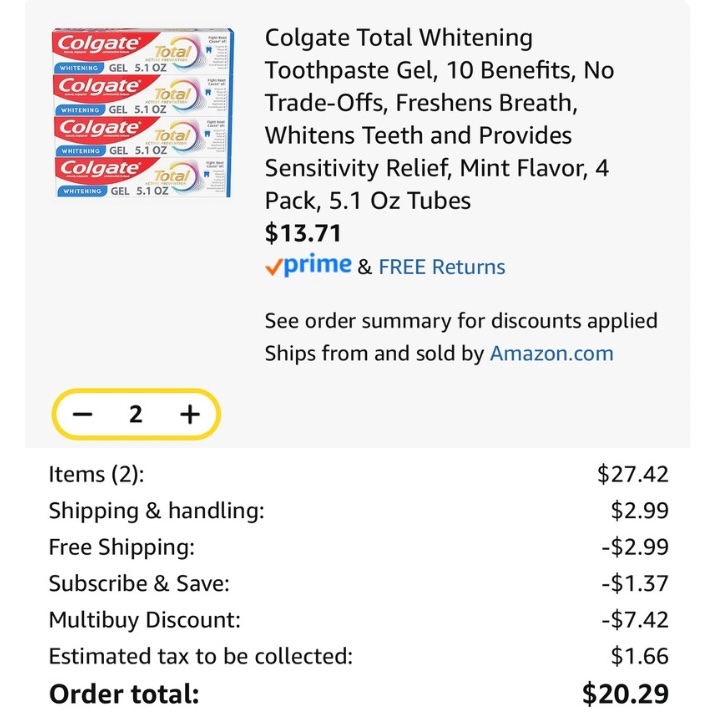
Task: Open the Colgate Total Whitening product title
Action: tap(440, 119)
